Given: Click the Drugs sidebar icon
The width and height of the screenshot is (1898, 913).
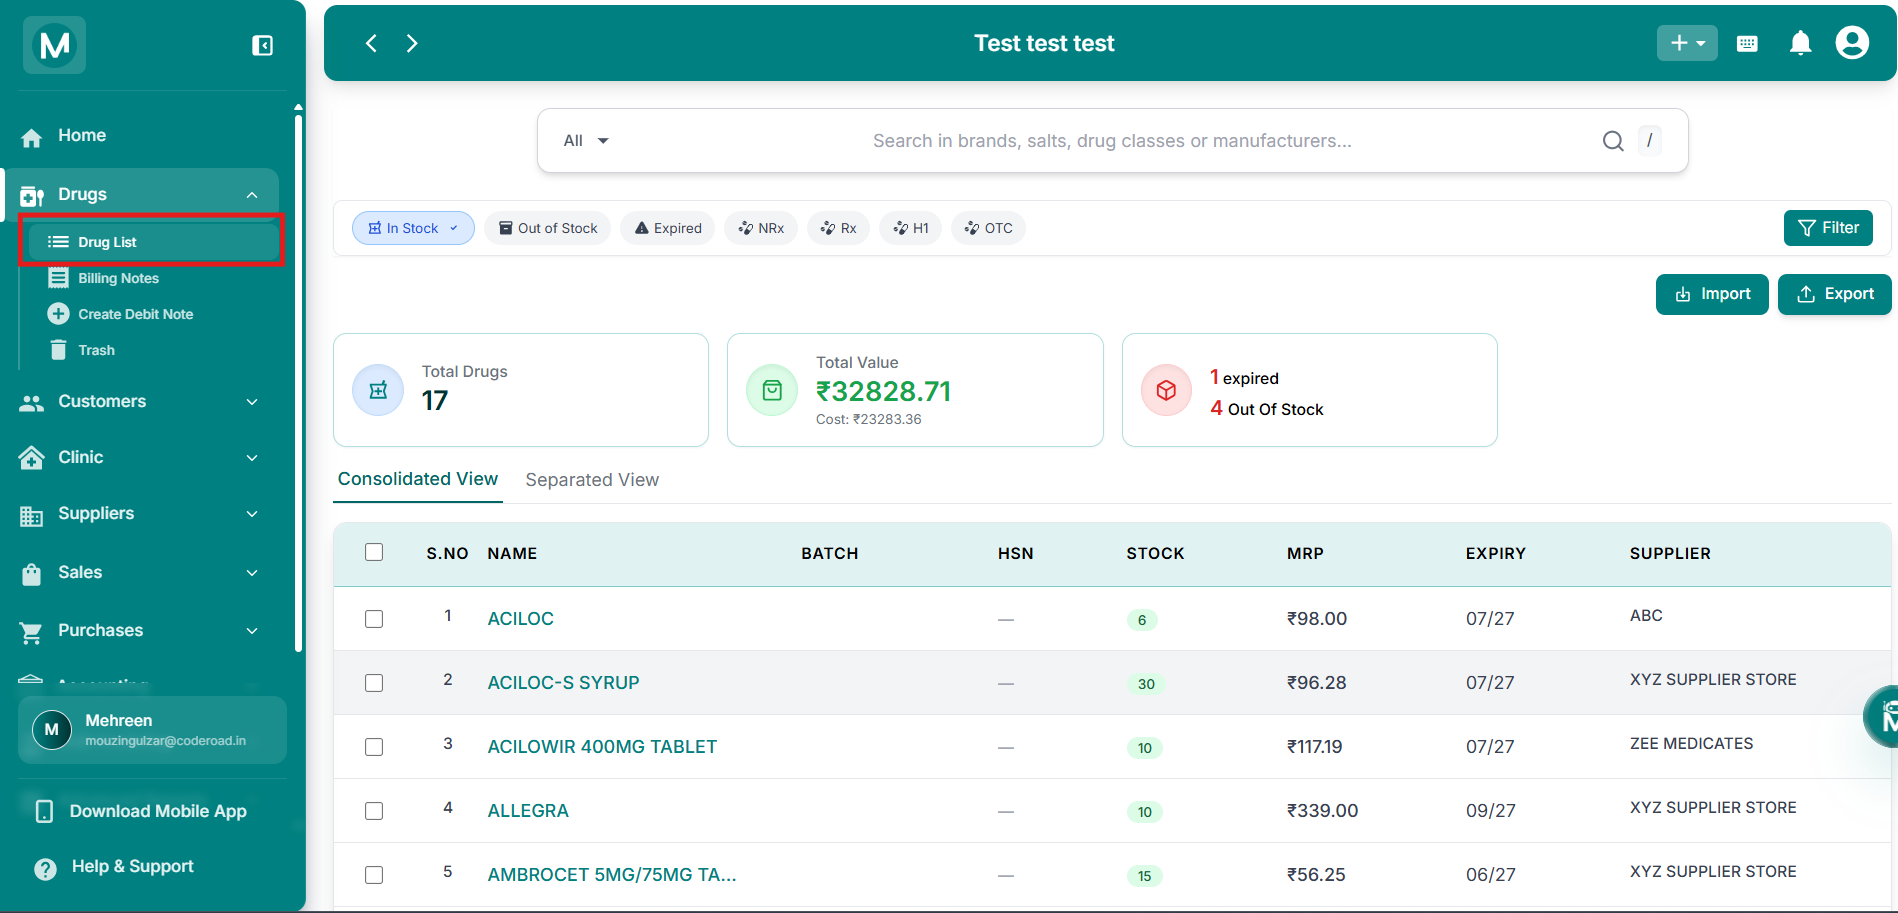Looking at the screenshot, I should tap(32, 196).
